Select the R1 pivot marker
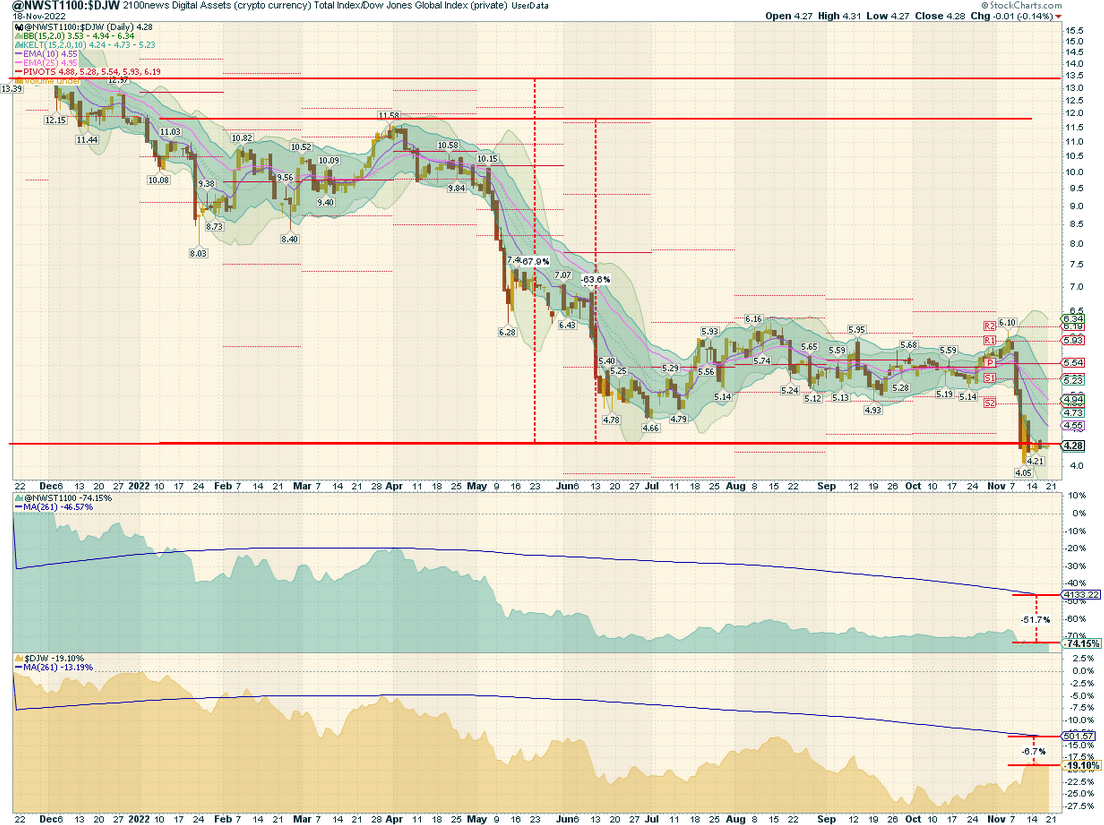This screenshot has height=825, width=1104. point(990,341)
